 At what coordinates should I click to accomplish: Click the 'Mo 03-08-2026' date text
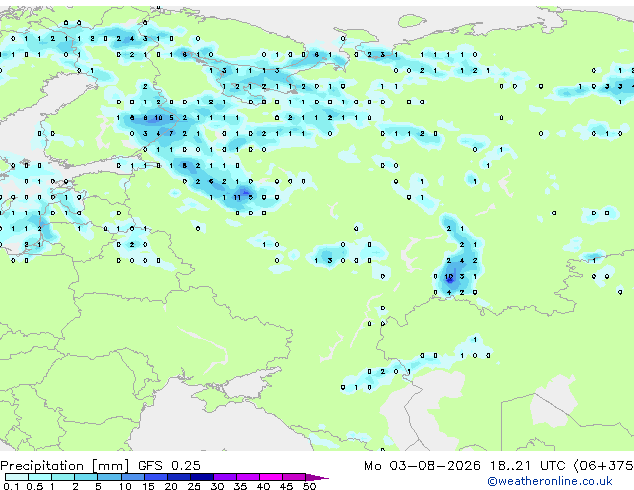click(x=422, y=466)
